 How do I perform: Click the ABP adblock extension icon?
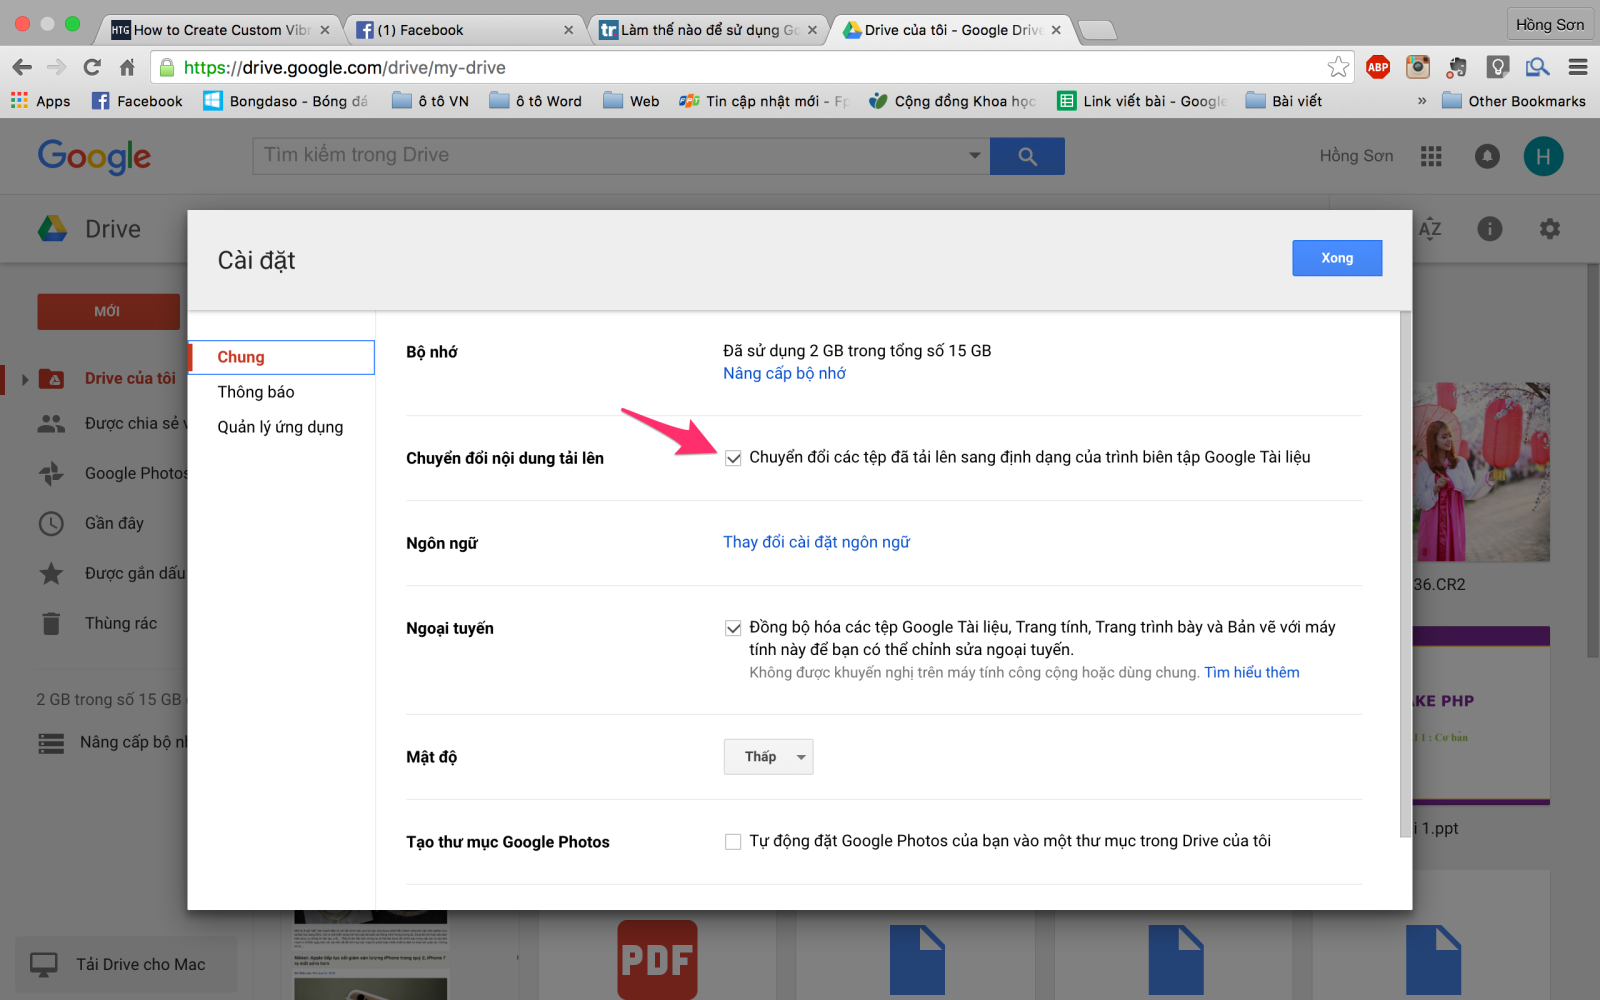1378,67
